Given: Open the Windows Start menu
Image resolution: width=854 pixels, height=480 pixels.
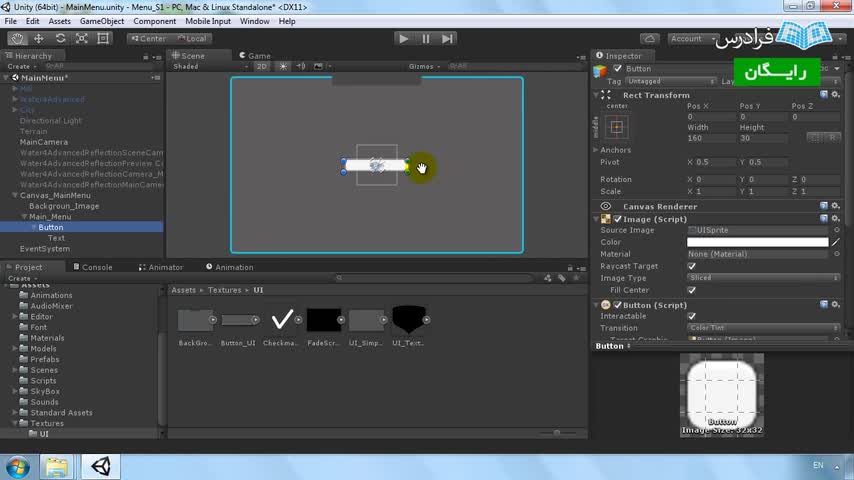Looking at the screenshot, I should tap(17, 467).
